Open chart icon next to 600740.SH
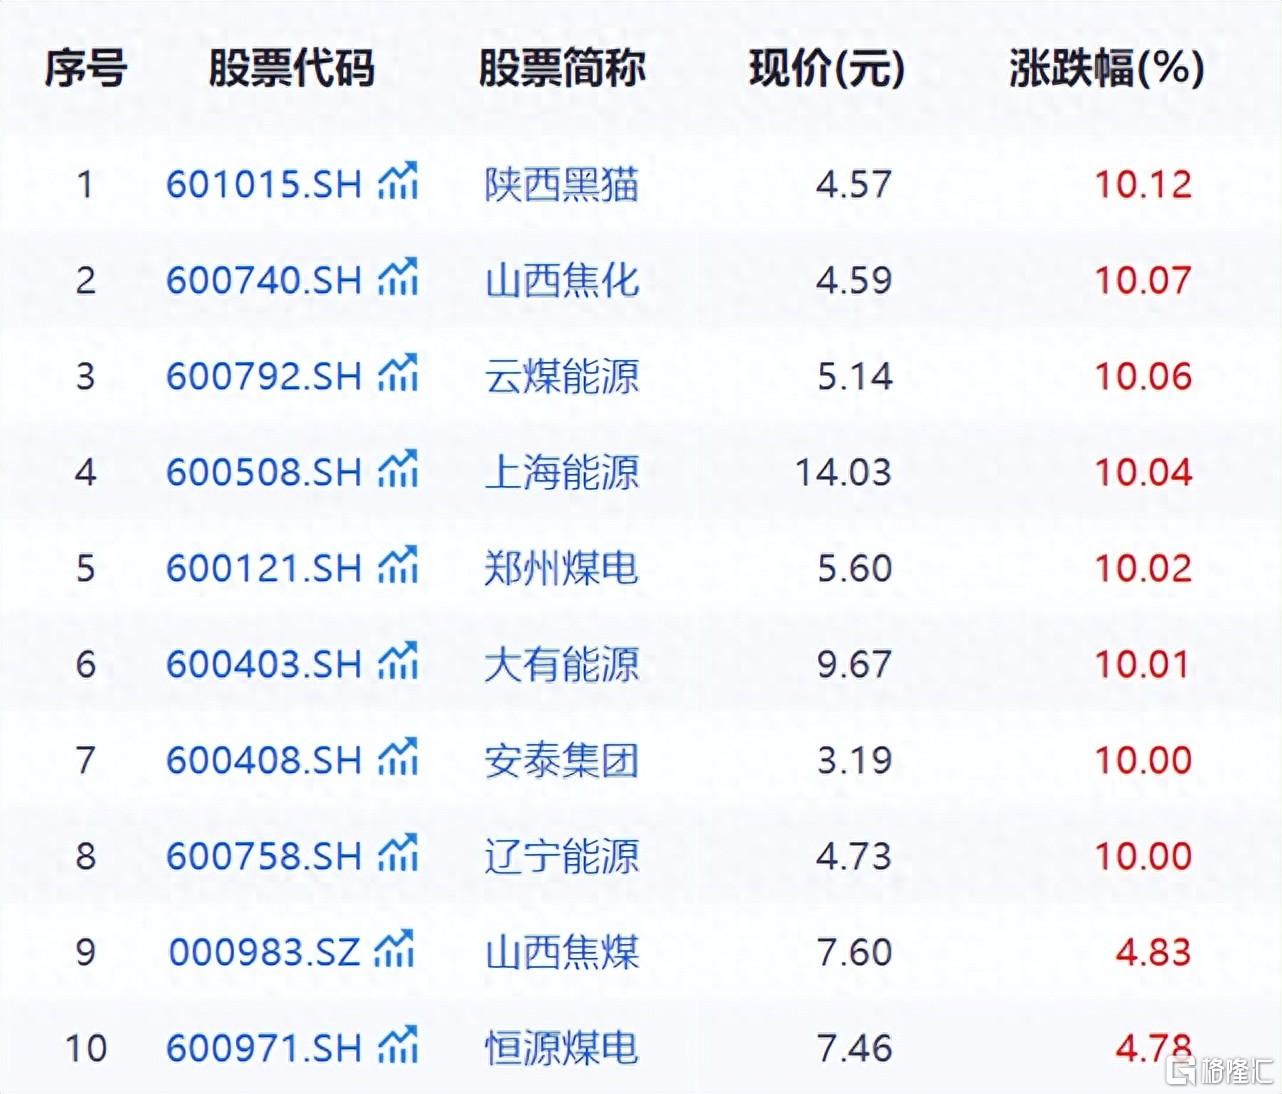 click(x=397, y=278)
